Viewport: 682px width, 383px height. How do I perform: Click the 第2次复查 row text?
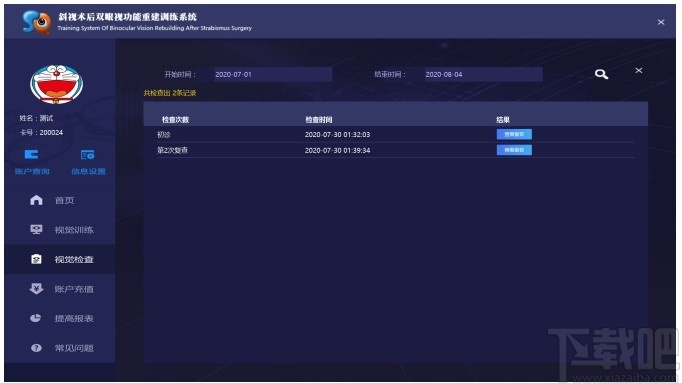click(x=172, y=150)
